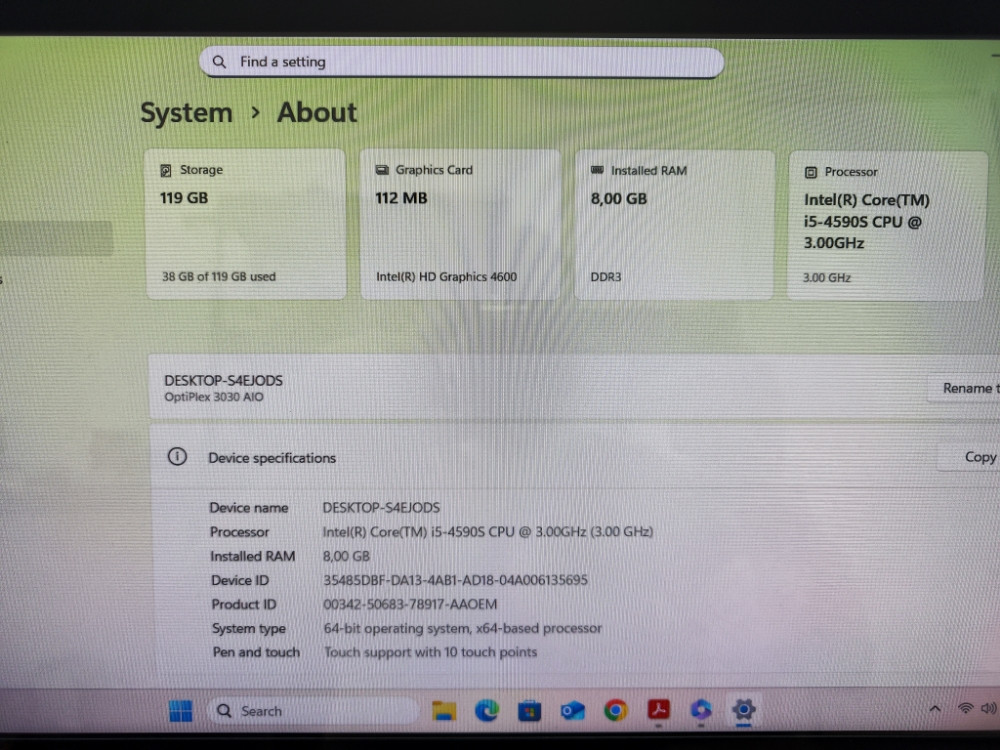Viewport: 1000px width, 750px height.
Task: Copy device specifications
Action: click(969, 457)
